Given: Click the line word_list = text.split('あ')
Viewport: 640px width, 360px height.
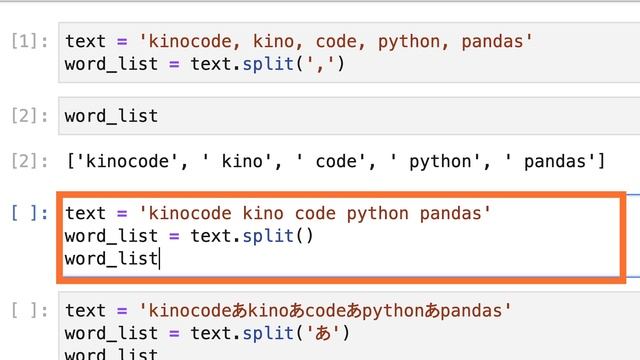Looking at the screenshot, I should (207, 333).
